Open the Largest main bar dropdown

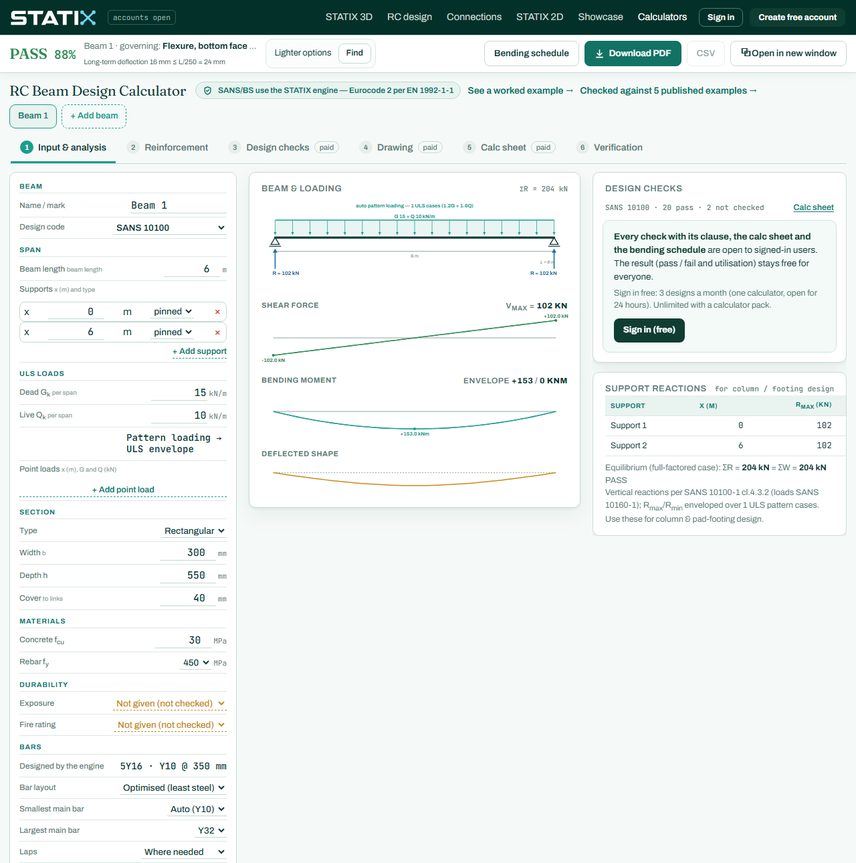point(211,831)
